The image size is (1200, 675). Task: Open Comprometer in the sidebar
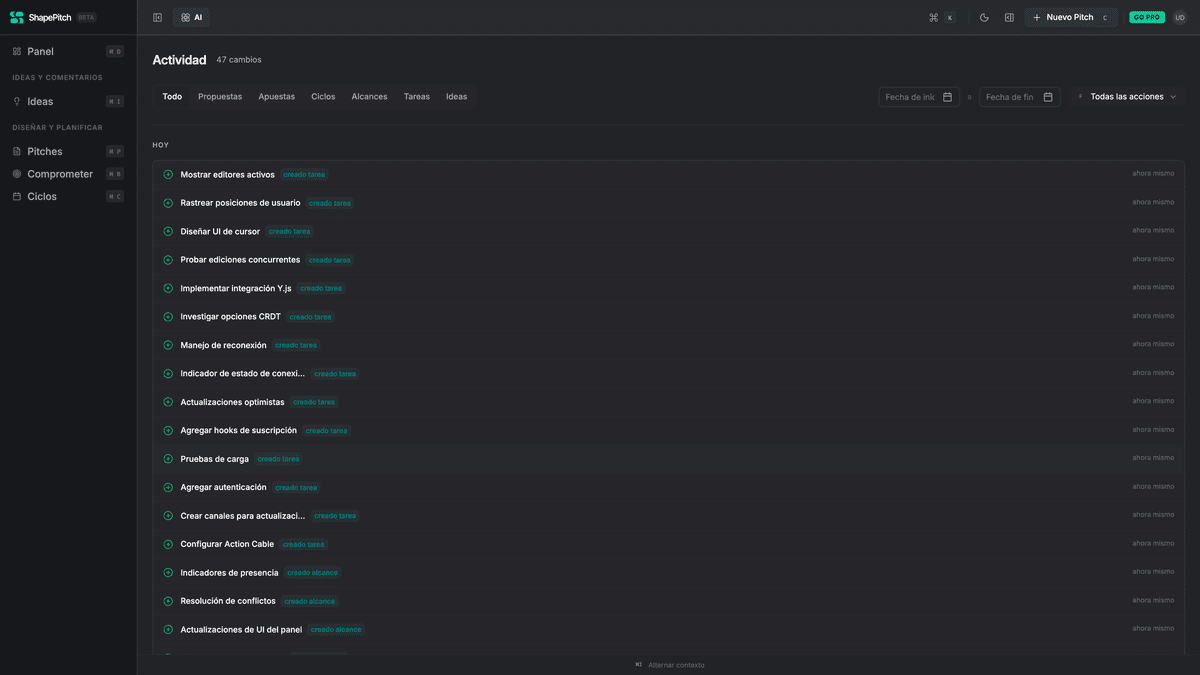pyautogui.click(x=52, y=173)
